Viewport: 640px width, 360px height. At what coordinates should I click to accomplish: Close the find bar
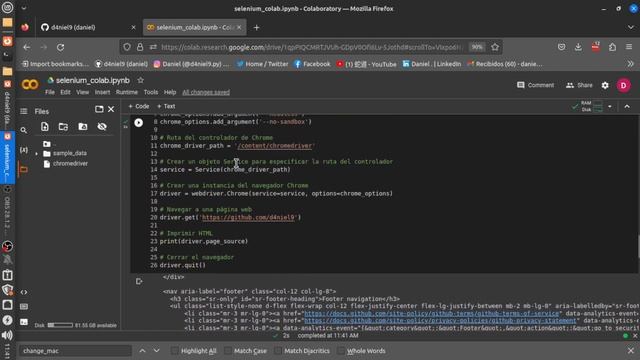pyautogui.click(x=631, y=351)
